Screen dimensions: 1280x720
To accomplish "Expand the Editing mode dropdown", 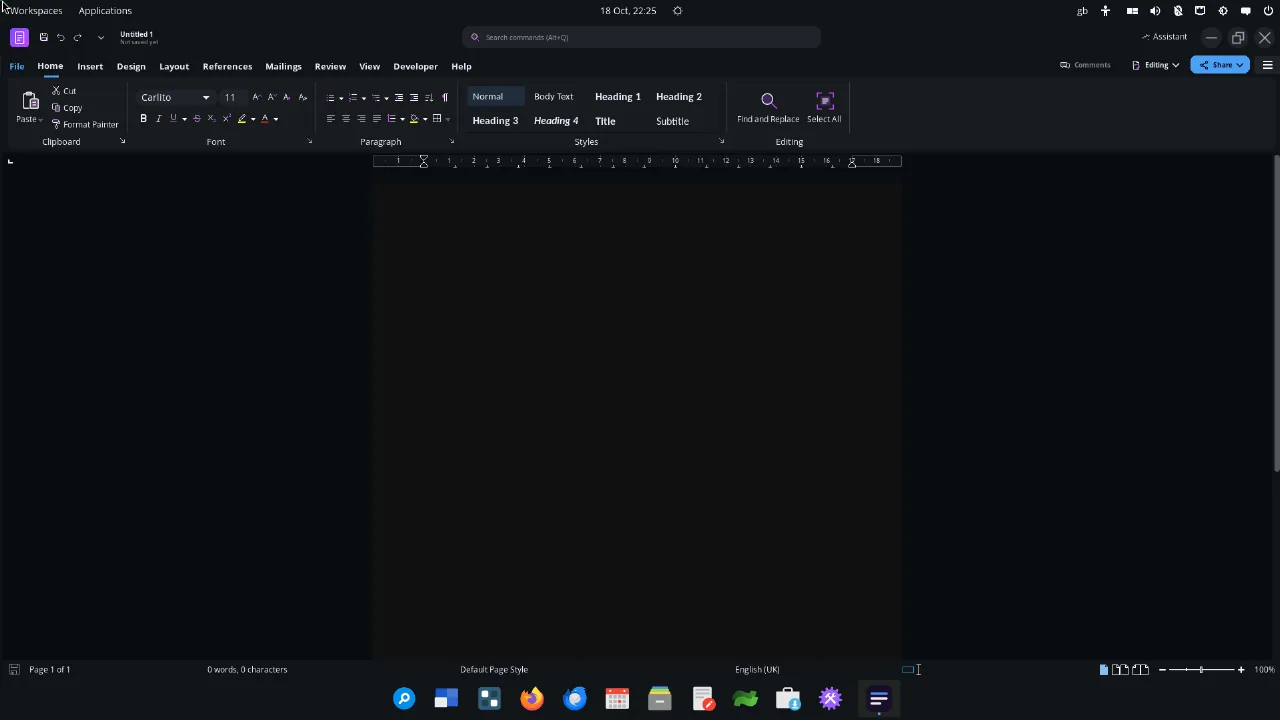I will pyautogui.click(x=1156, y=65).
